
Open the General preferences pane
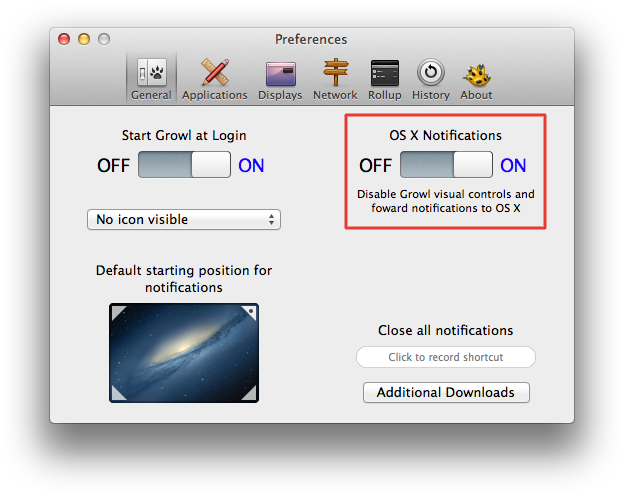point(151,79)
